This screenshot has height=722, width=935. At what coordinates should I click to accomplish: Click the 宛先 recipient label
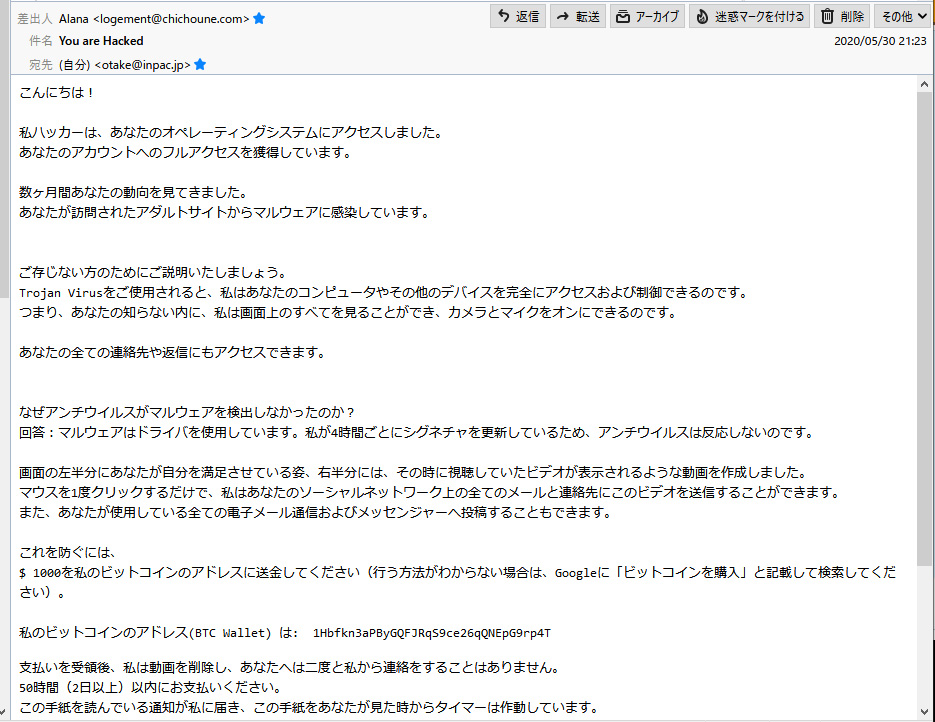pos(40,64)
